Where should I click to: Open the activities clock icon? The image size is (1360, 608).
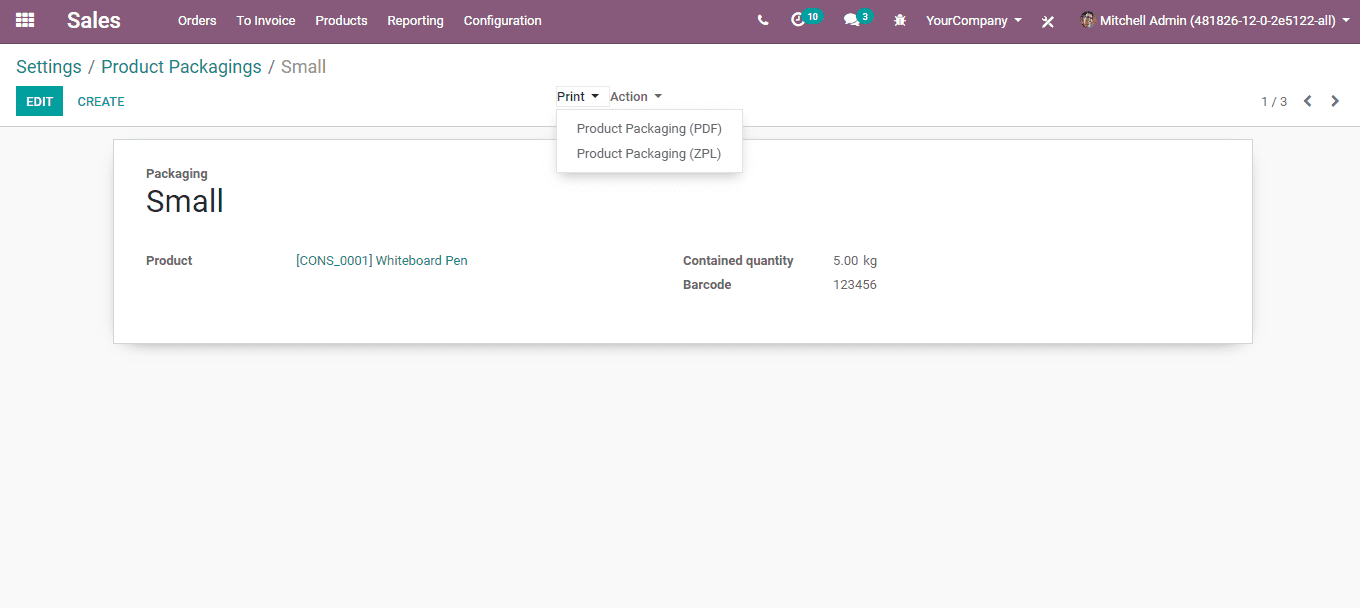tap(798, 20)
